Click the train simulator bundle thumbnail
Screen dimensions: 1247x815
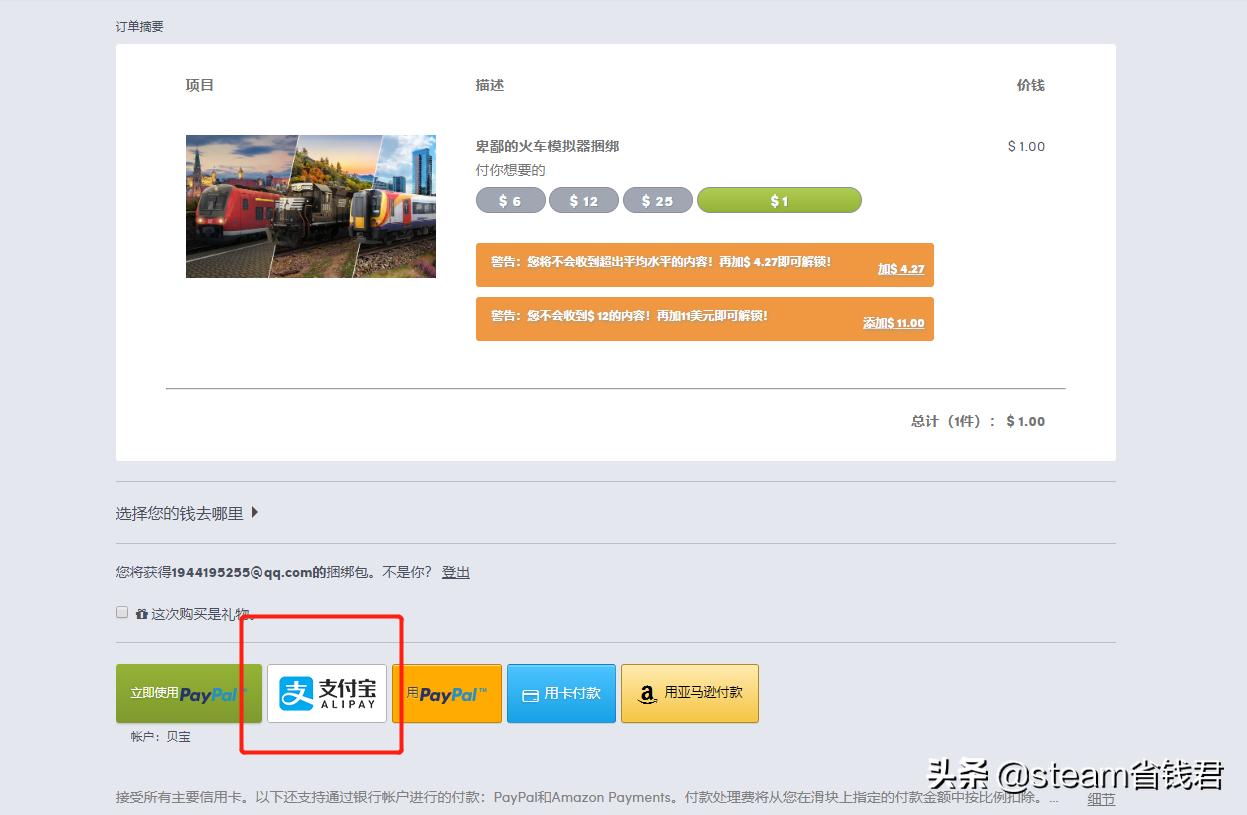310,206
